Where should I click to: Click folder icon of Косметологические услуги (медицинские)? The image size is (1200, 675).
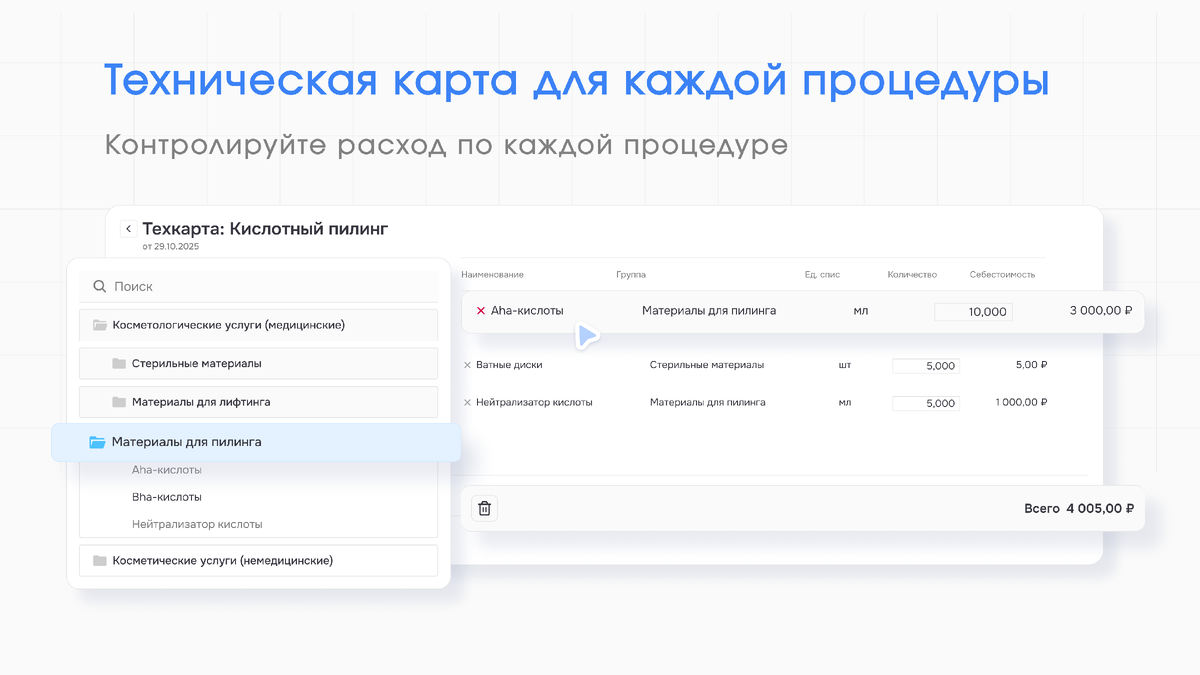pyautogui.click(x=99, y=325)
